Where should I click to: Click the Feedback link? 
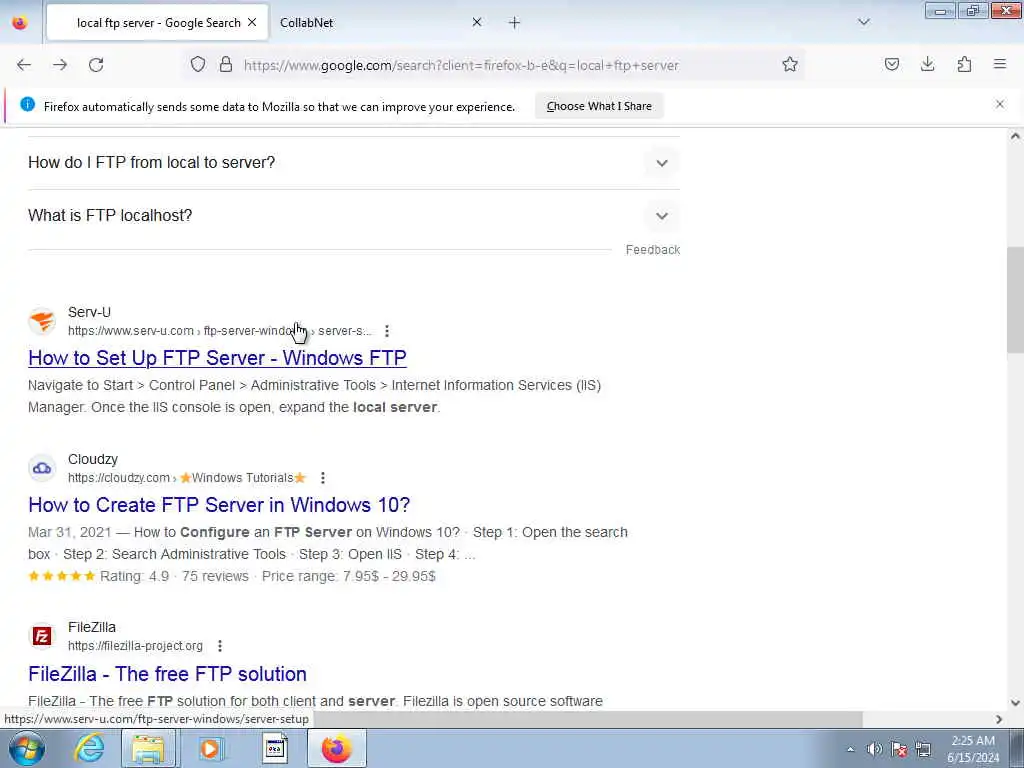(652, 250)
